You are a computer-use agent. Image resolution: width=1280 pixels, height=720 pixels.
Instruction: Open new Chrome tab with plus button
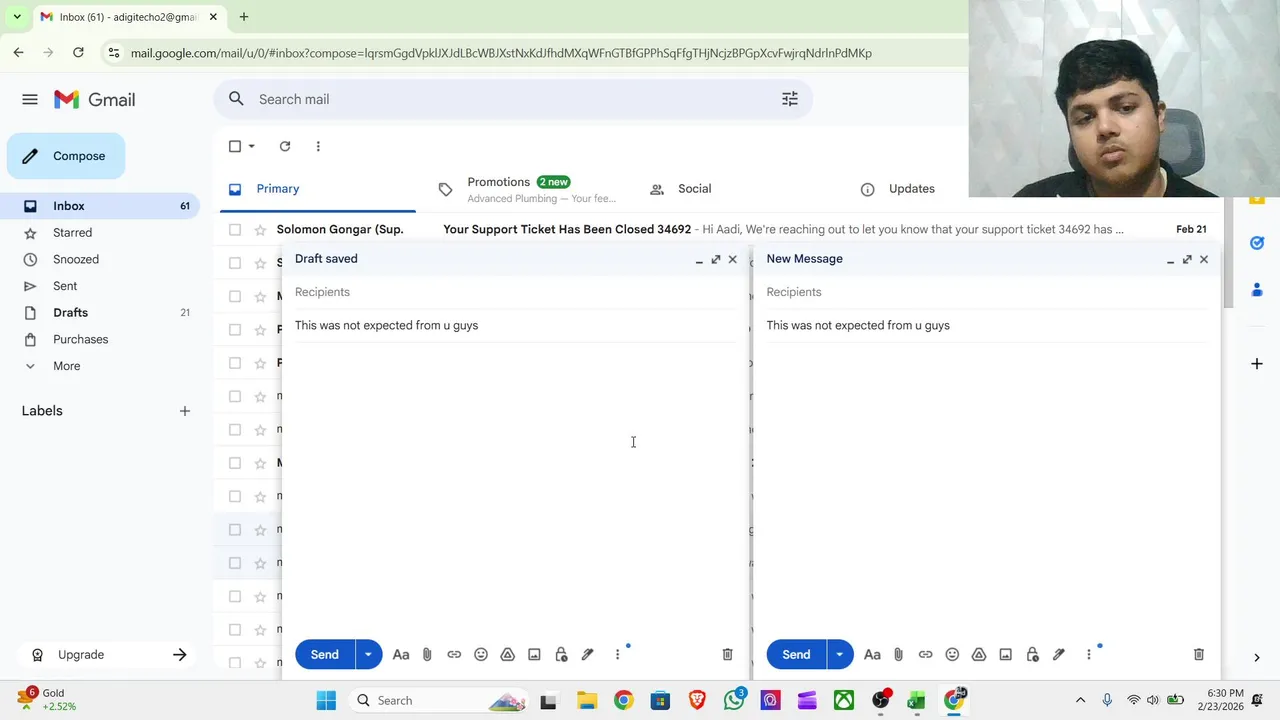[244, 17]
